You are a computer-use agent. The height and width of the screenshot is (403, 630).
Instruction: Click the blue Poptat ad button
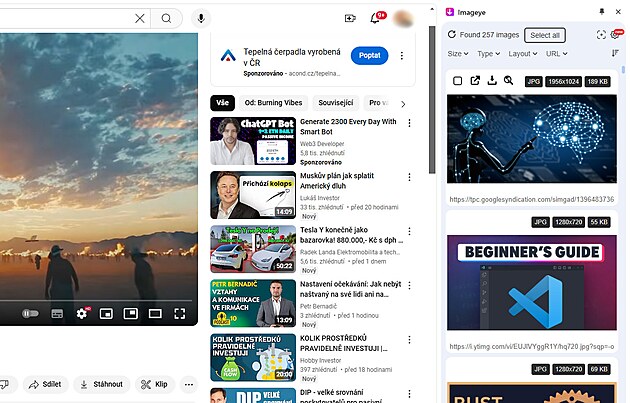click(369, 56)
